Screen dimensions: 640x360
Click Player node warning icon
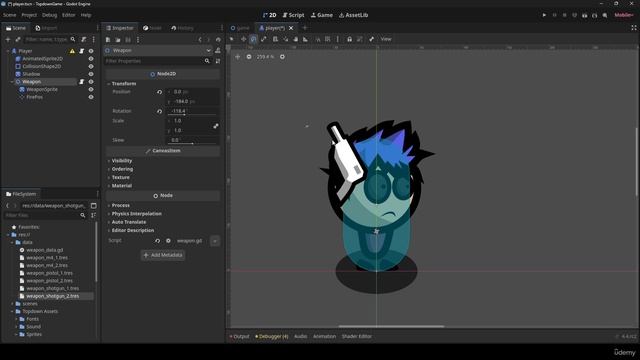click(x=72, y=51)
